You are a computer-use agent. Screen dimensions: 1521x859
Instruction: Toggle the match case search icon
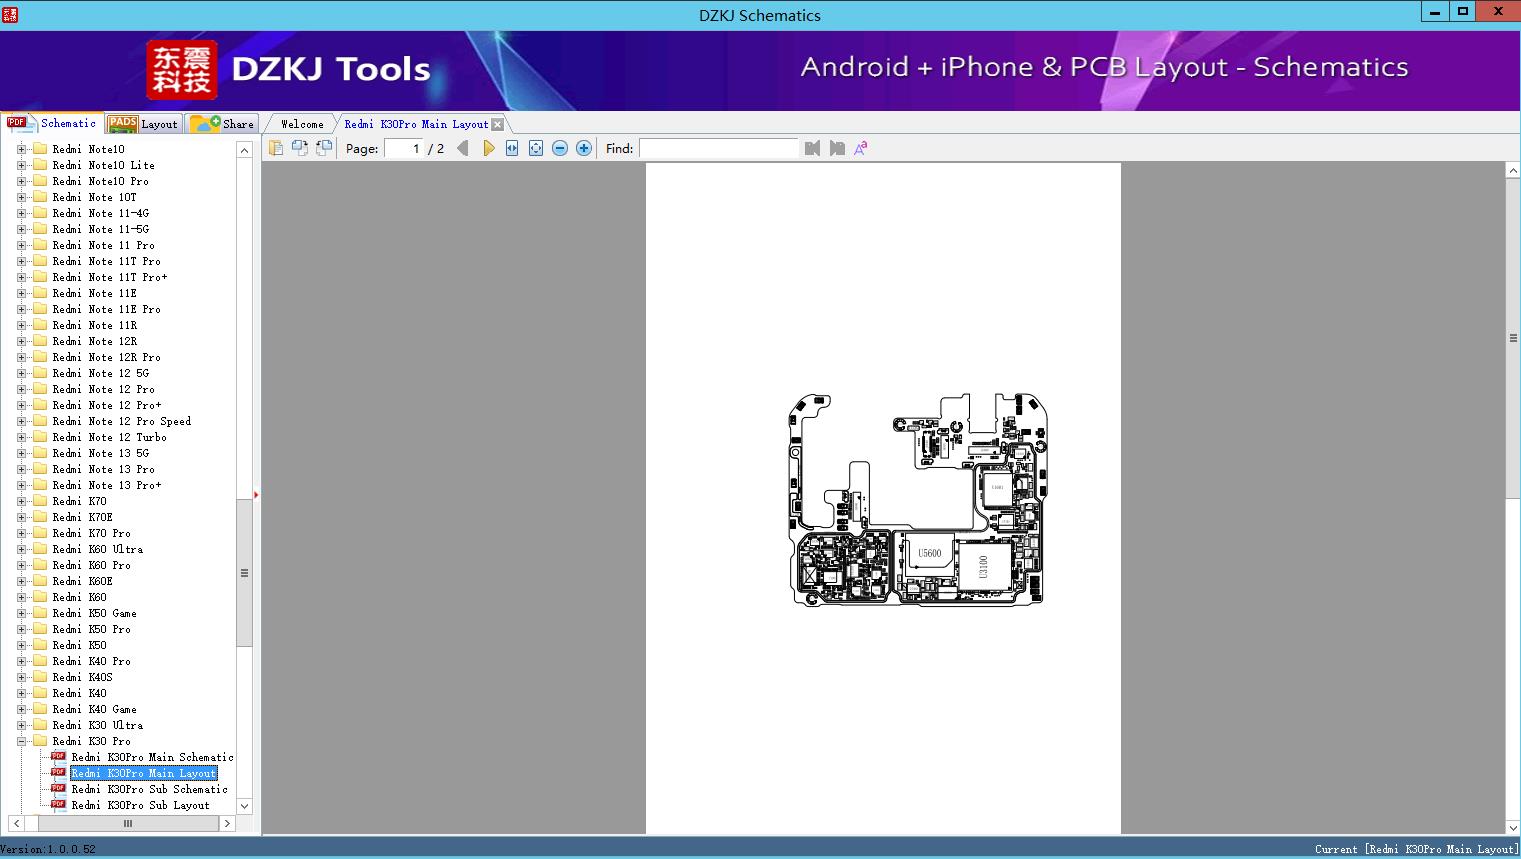tap(860, 148)
